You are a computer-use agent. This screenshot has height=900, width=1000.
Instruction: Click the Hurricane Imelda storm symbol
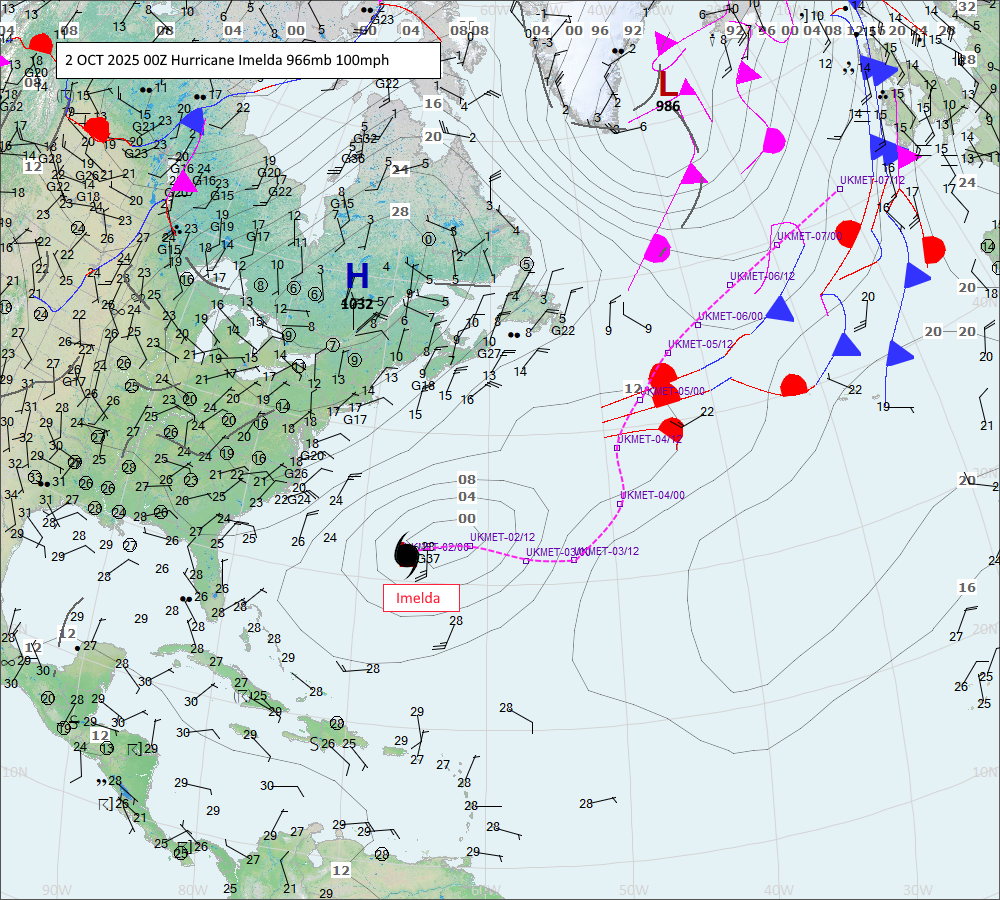click(407, 553)
